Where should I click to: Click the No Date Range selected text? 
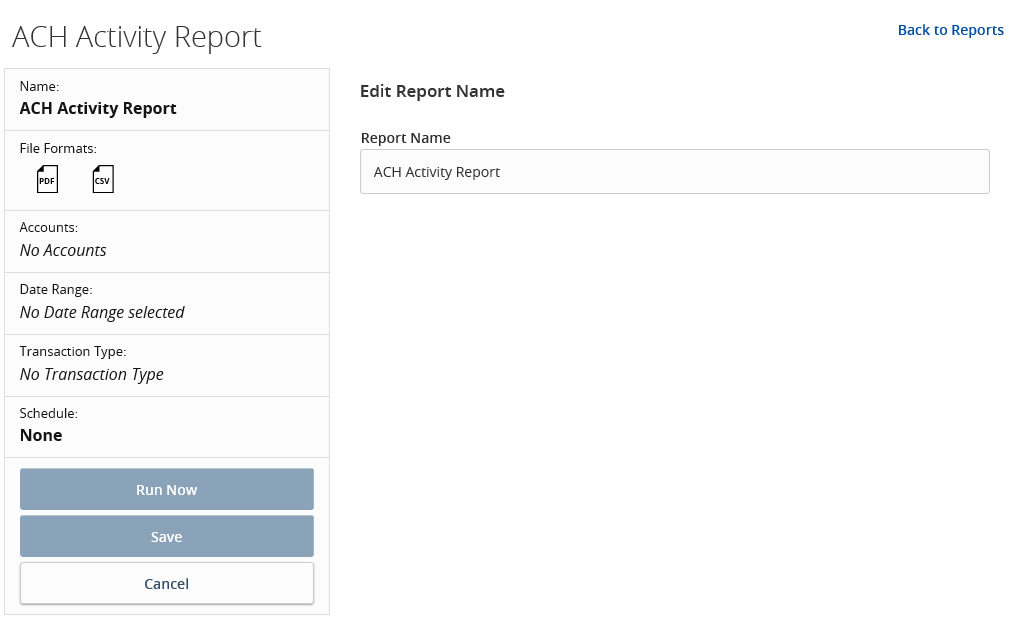[102, 312]
